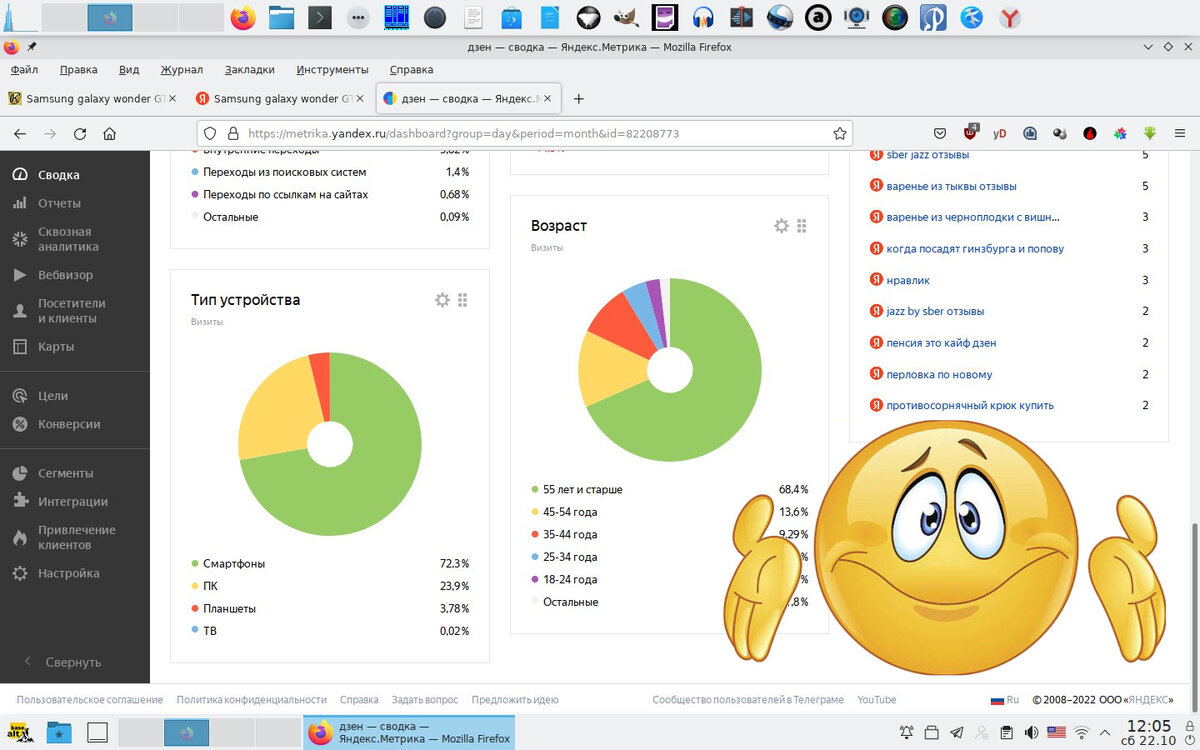Open query перловка по новому
Viewport: 1200px width, 750px height.
coord(939,374)
